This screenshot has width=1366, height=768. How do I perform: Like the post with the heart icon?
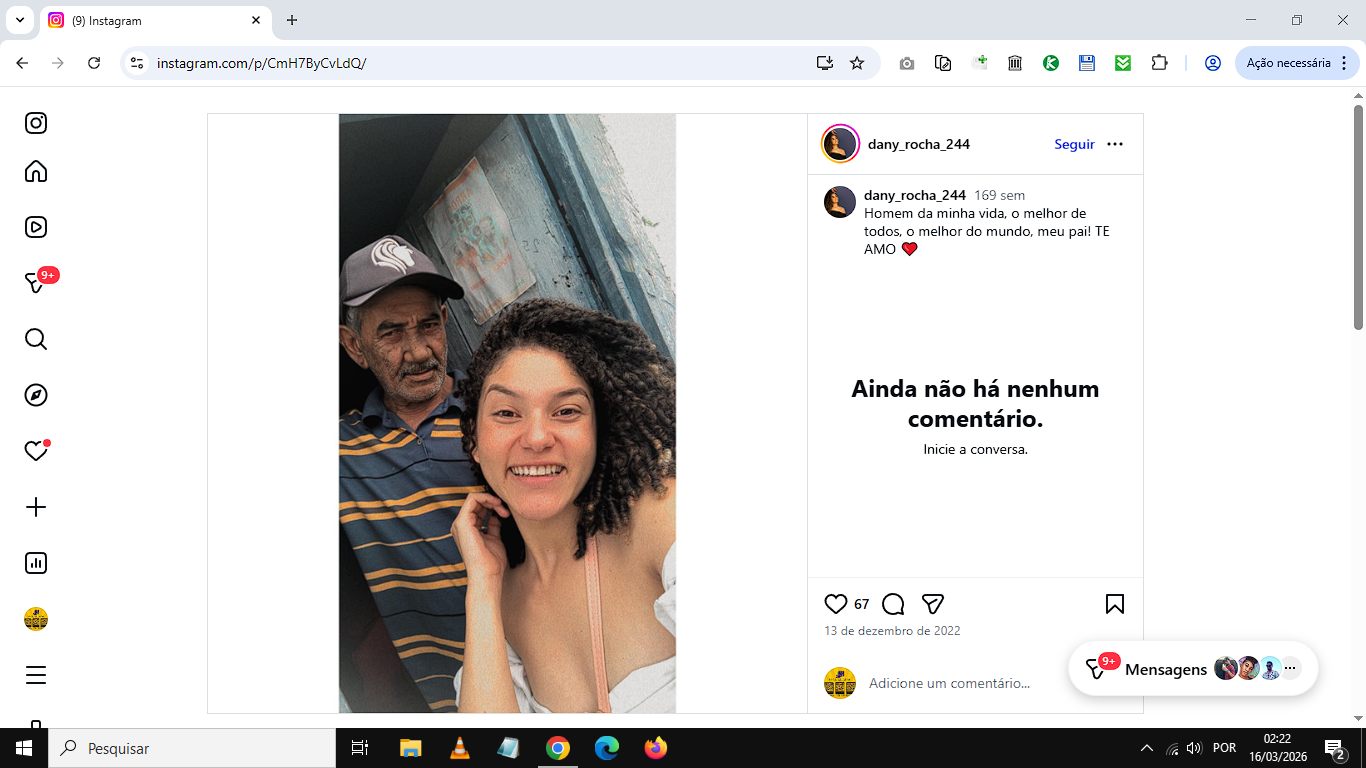pos(836,604)
